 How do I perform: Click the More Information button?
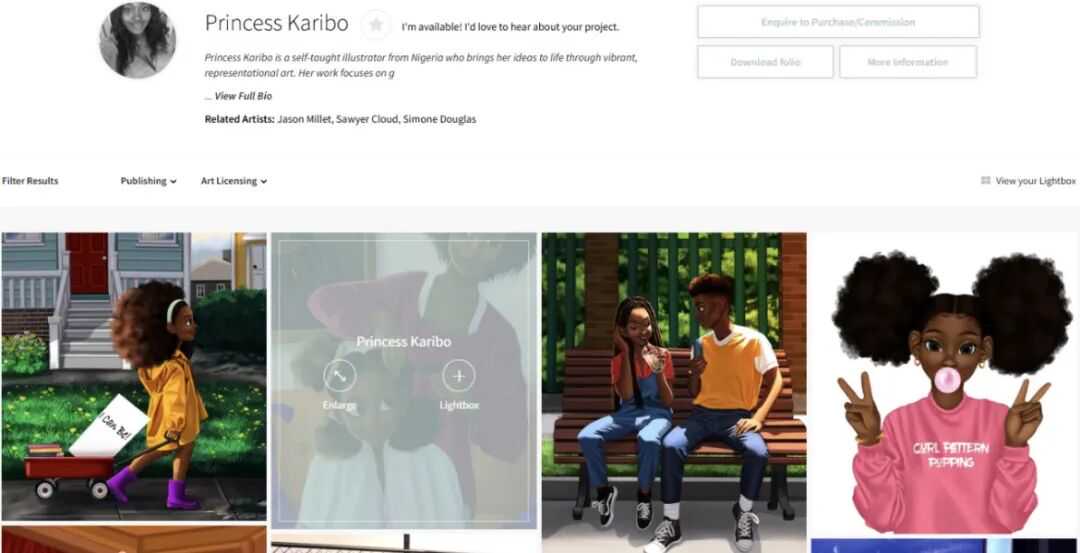[x=908, y=62]
